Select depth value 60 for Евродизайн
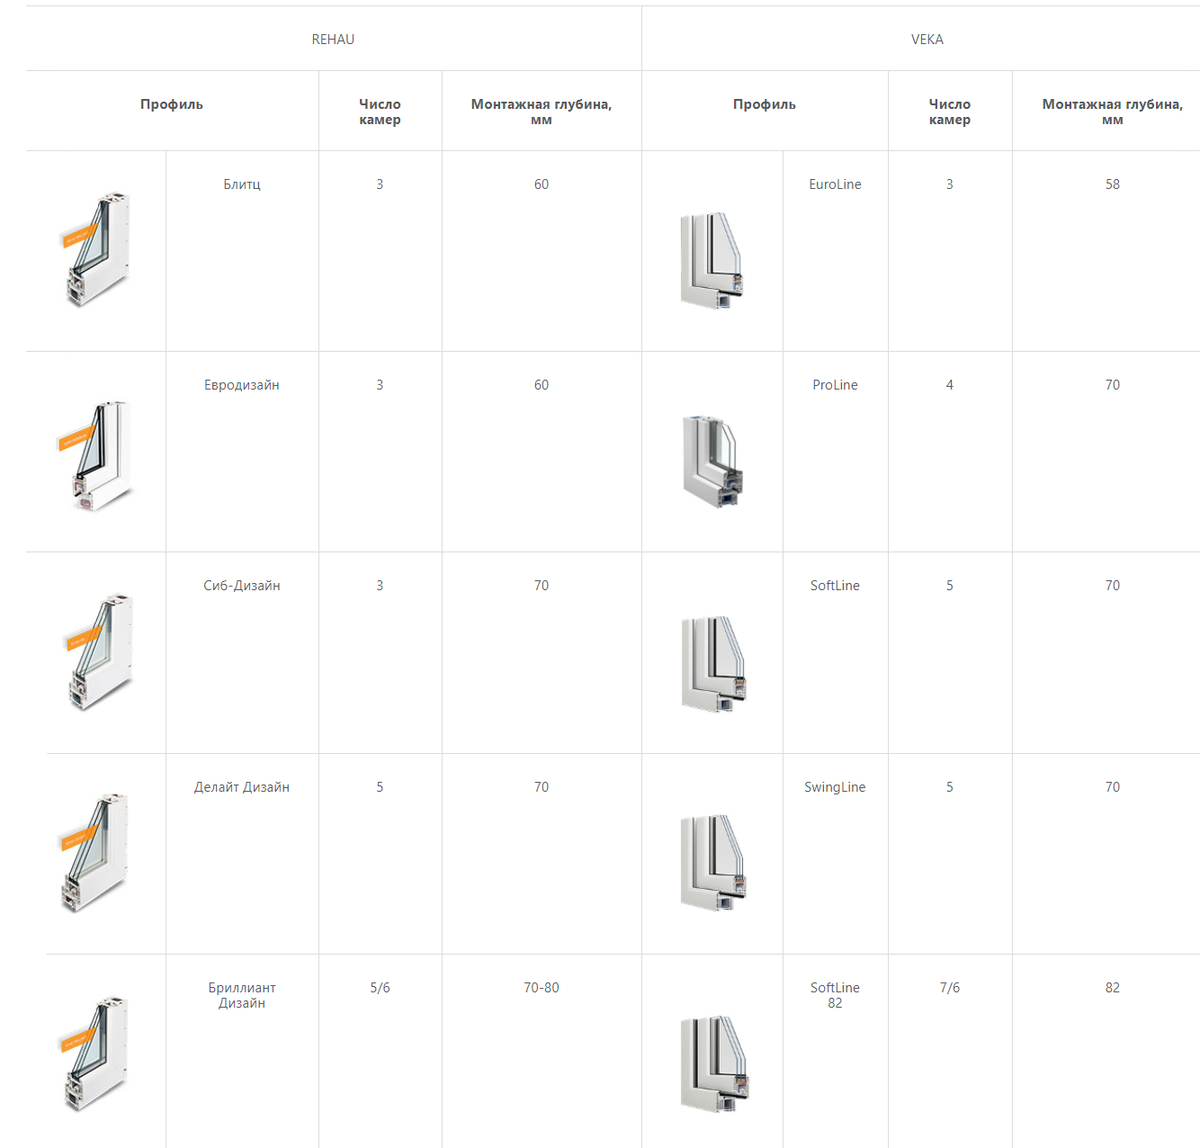 541,385
